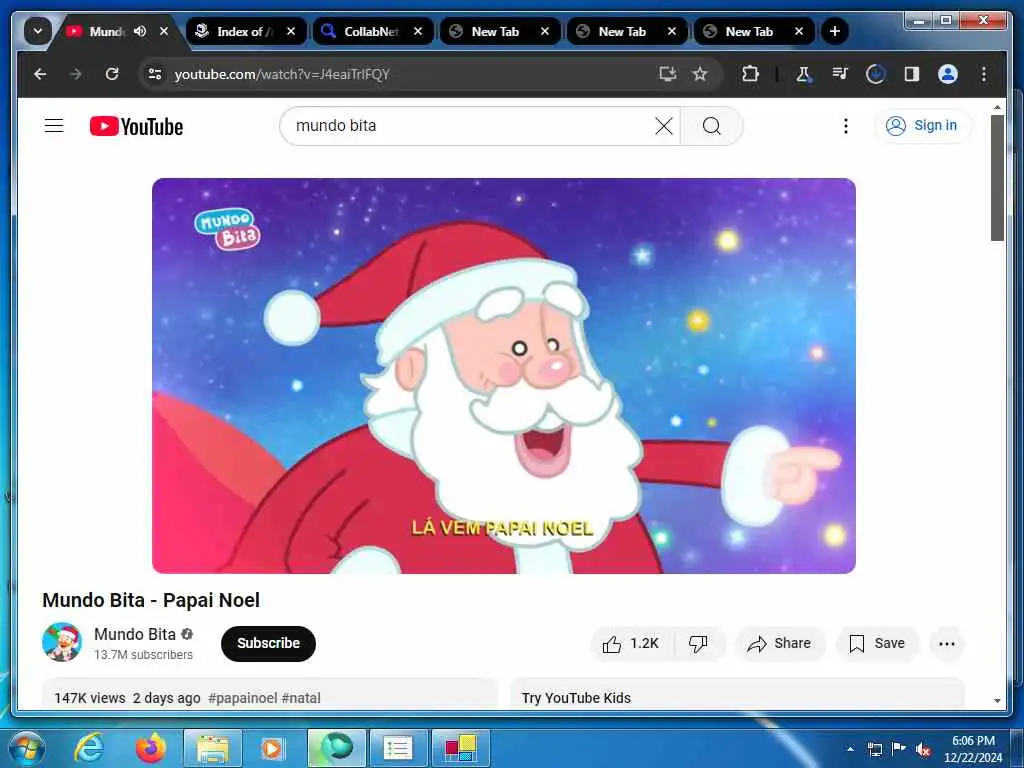The height and width of the screenshot is (768, 1024).
Task: Launch Internet Explorer from taskbar
Action: click(x=88, y=748)
